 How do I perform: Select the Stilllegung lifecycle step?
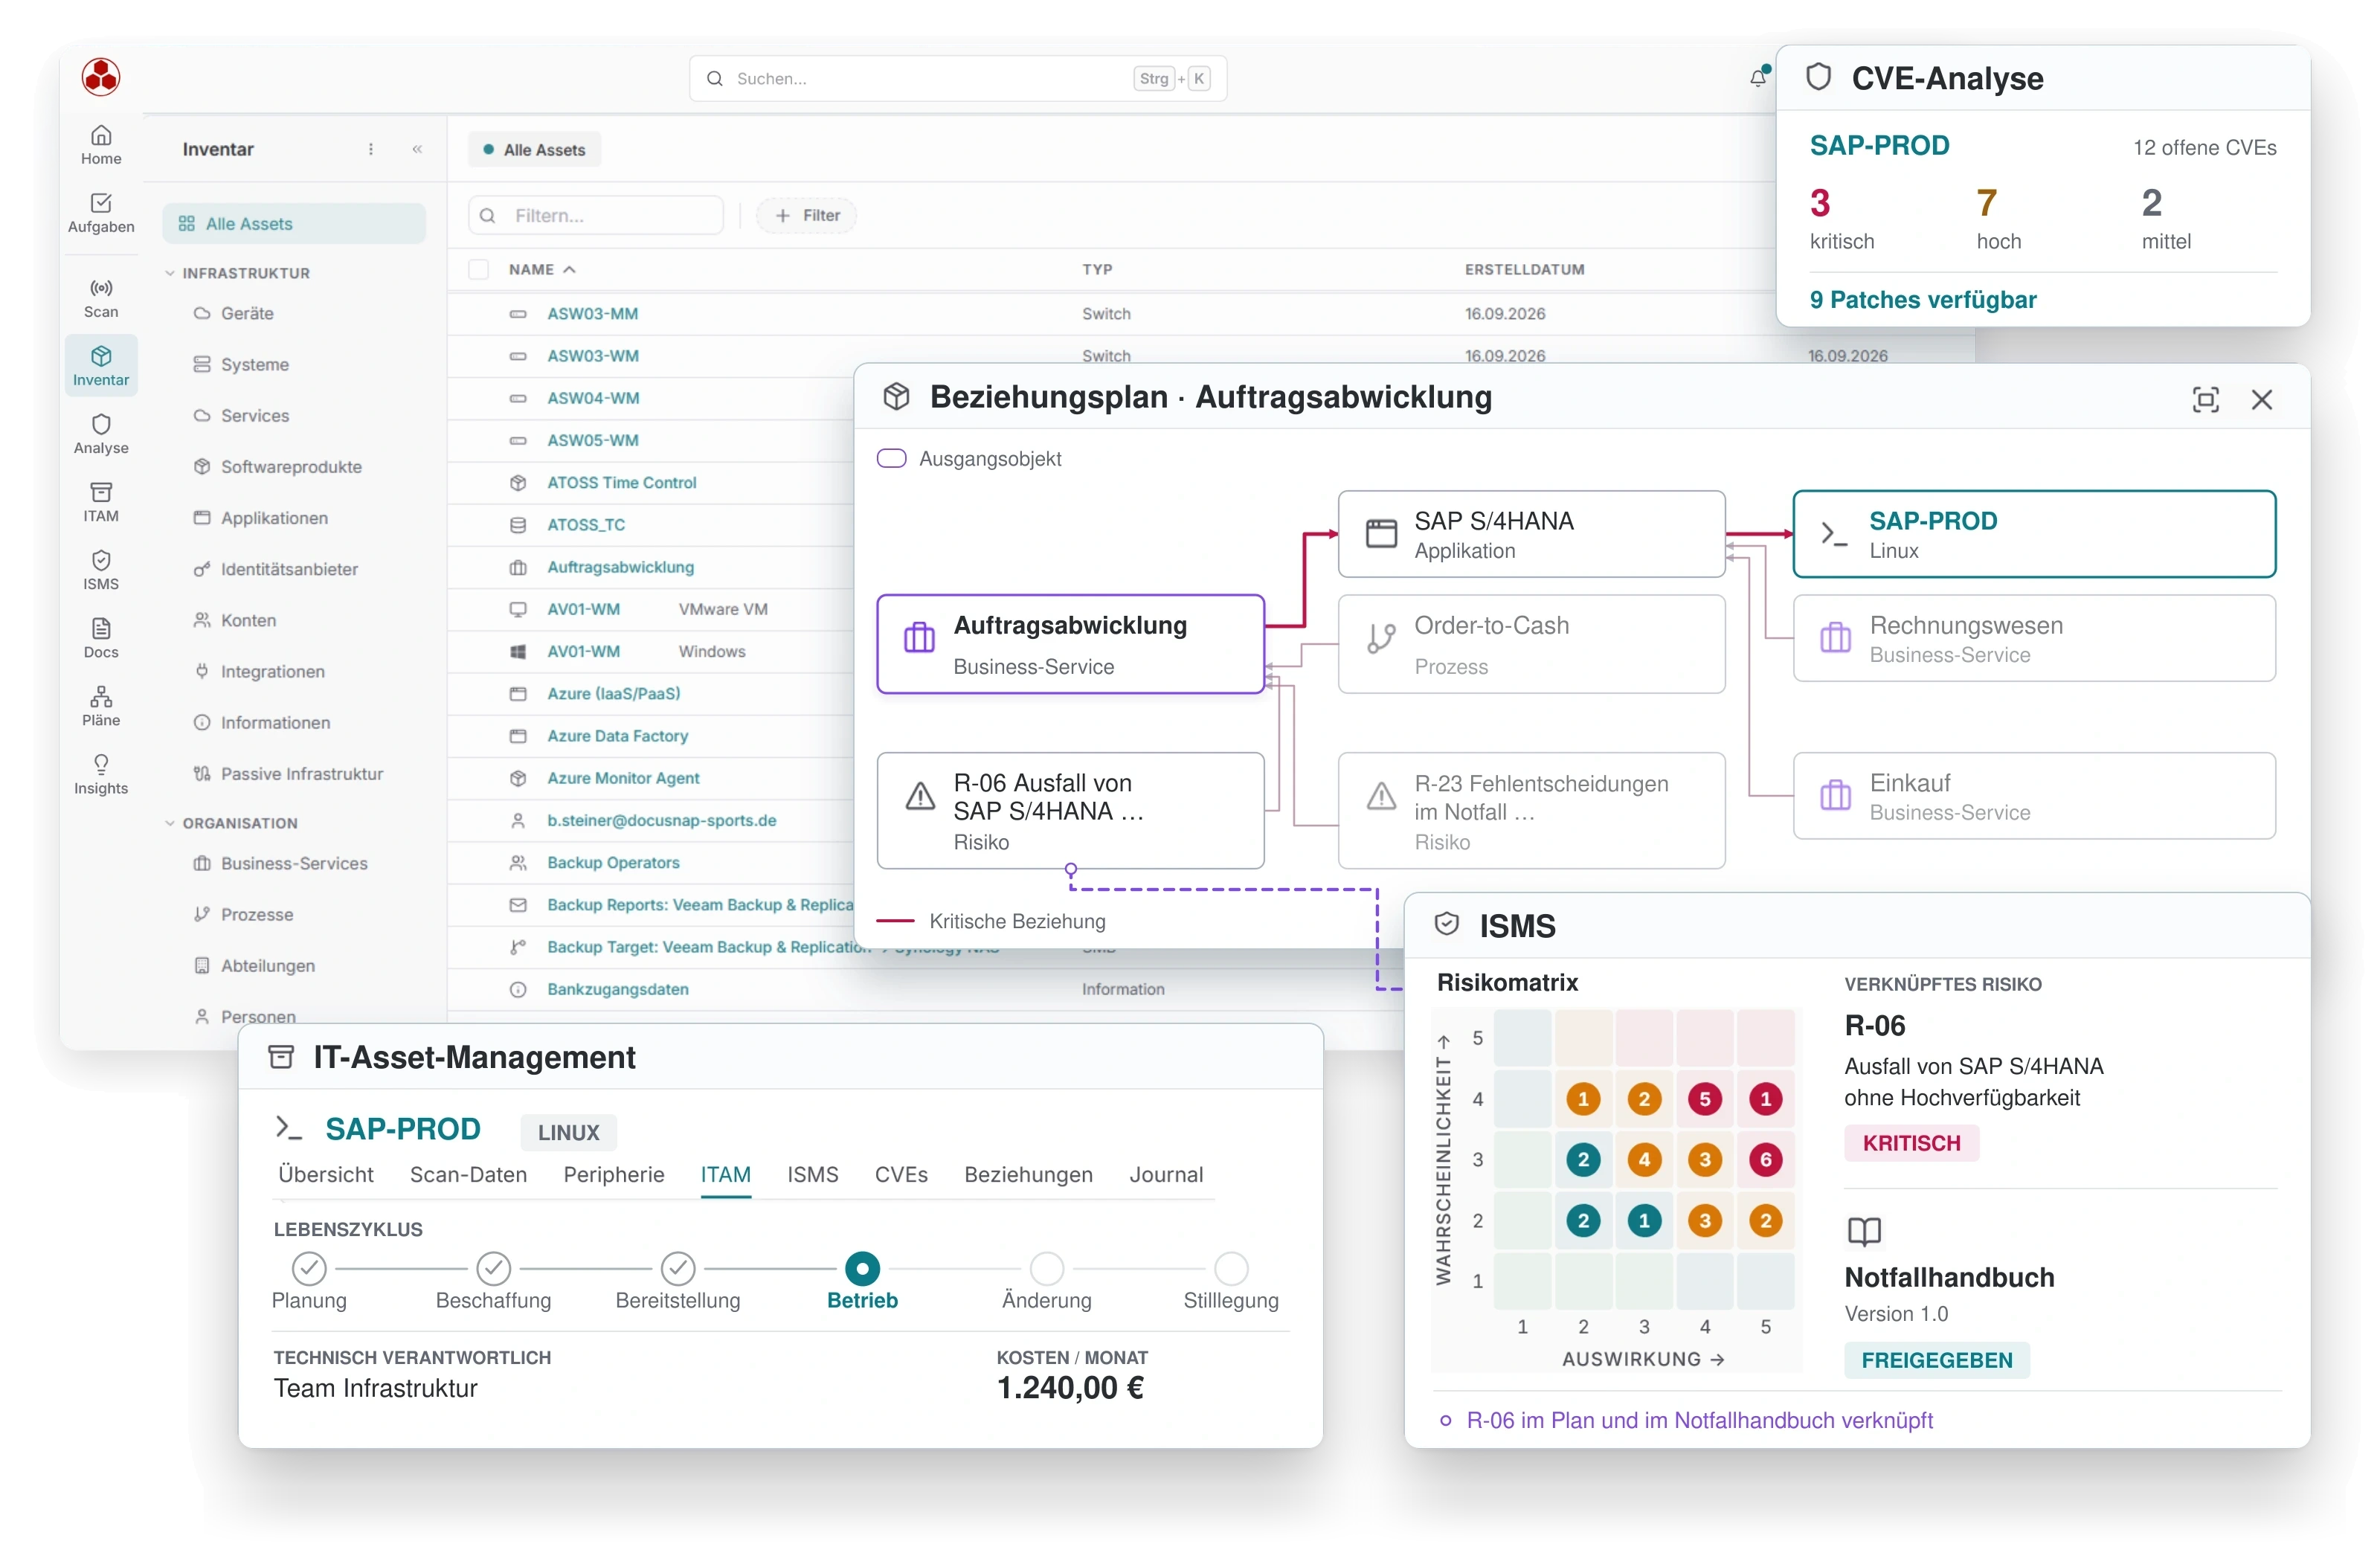pyautogui.click(x=1231, y=1268)
